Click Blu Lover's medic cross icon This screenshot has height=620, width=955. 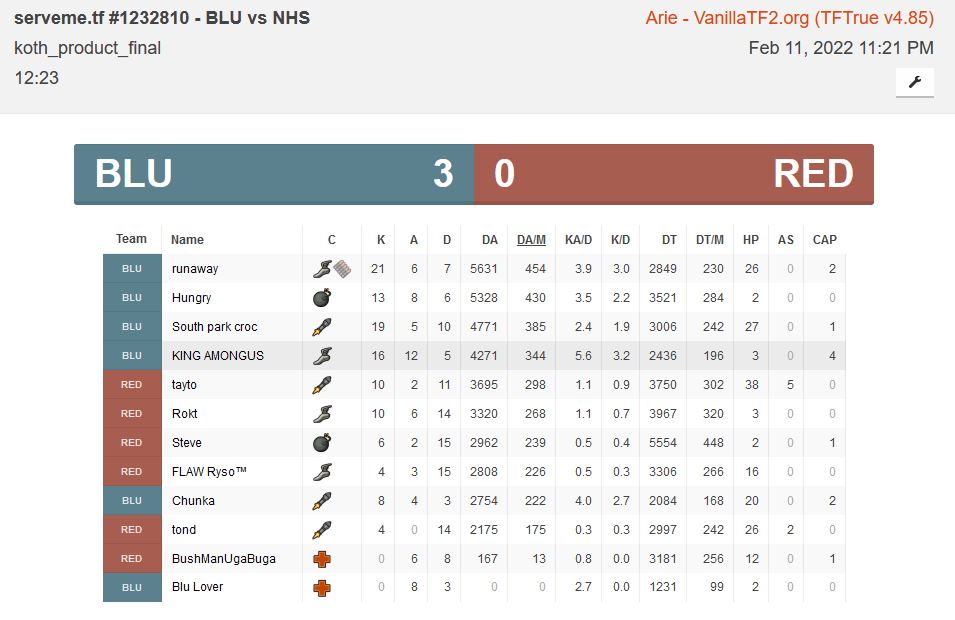[322, 588]
